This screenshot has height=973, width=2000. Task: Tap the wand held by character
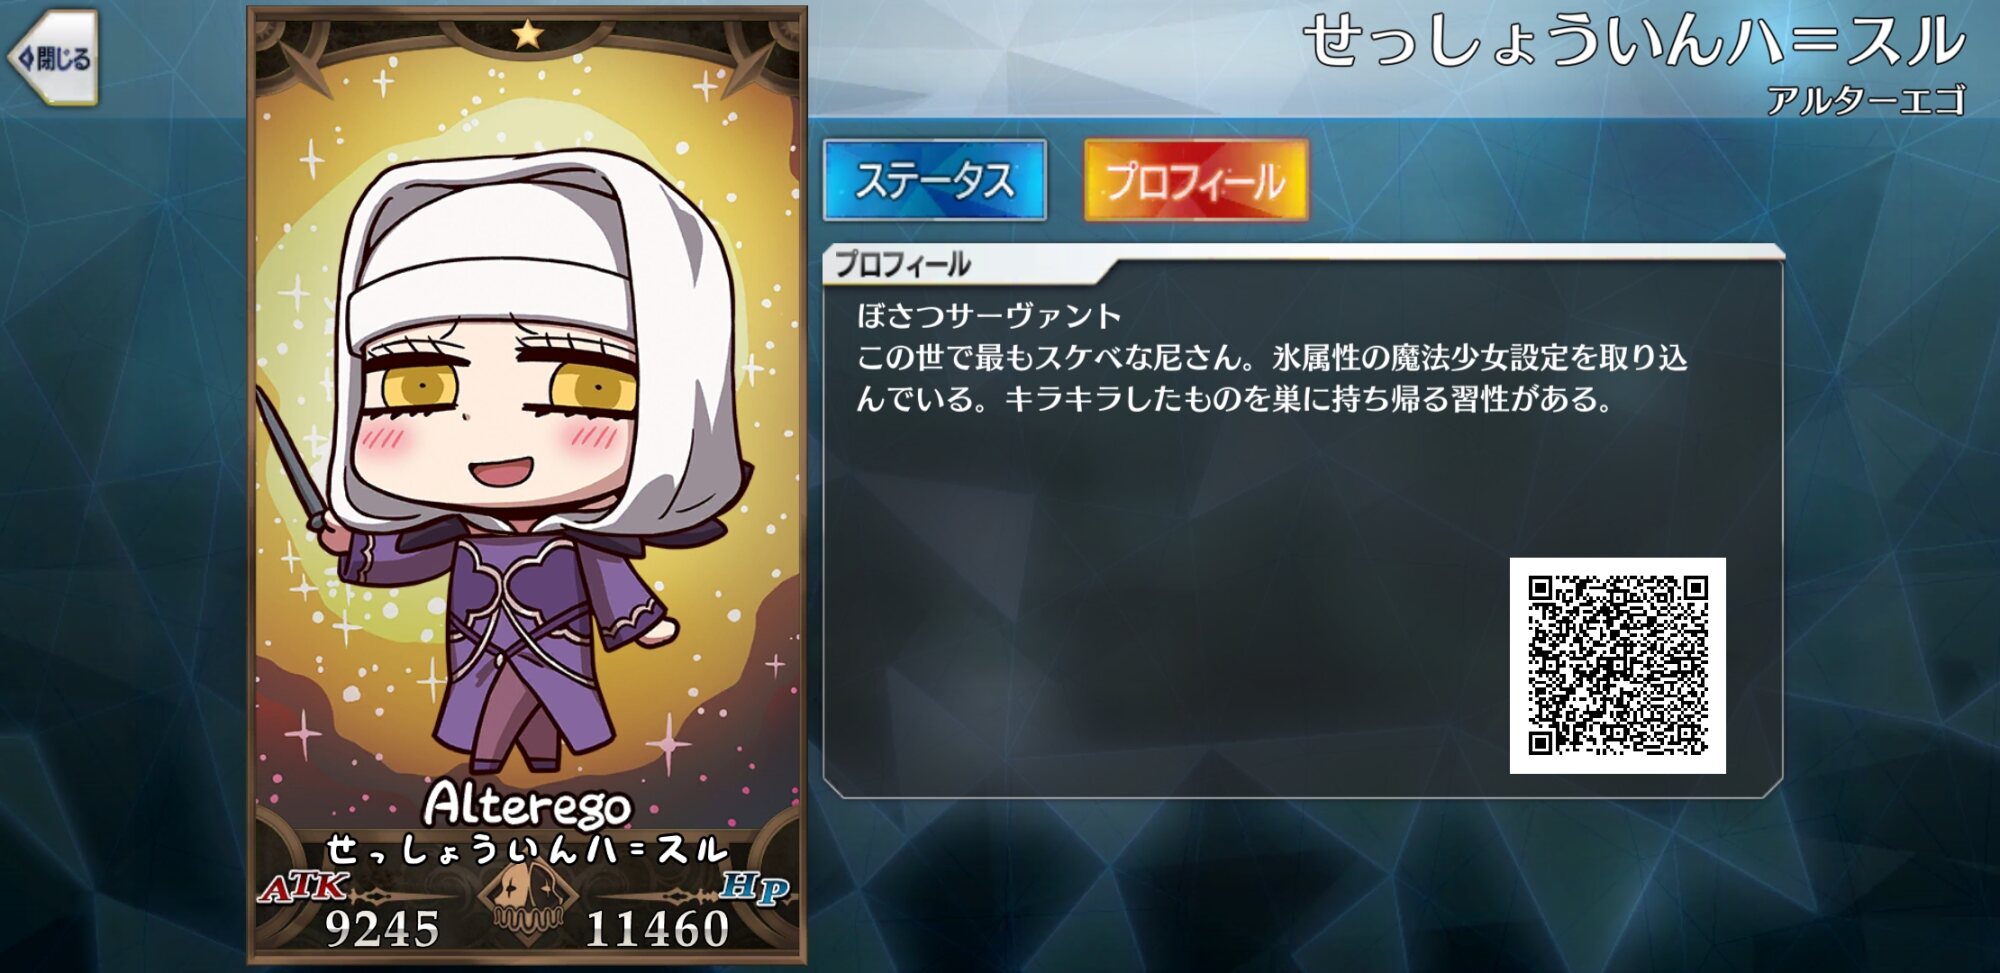tap(291, 460)
